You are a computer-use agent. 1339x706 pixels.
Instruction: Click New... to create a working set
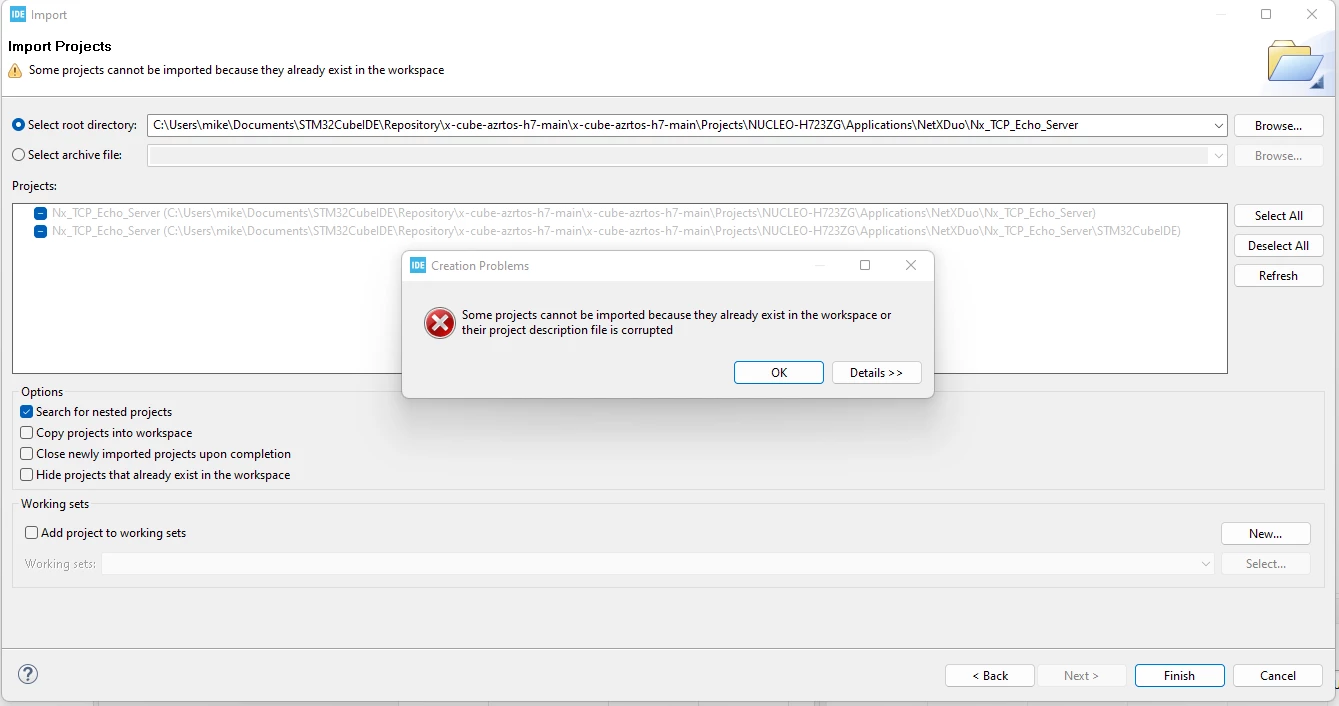[x=1265, y=534]
